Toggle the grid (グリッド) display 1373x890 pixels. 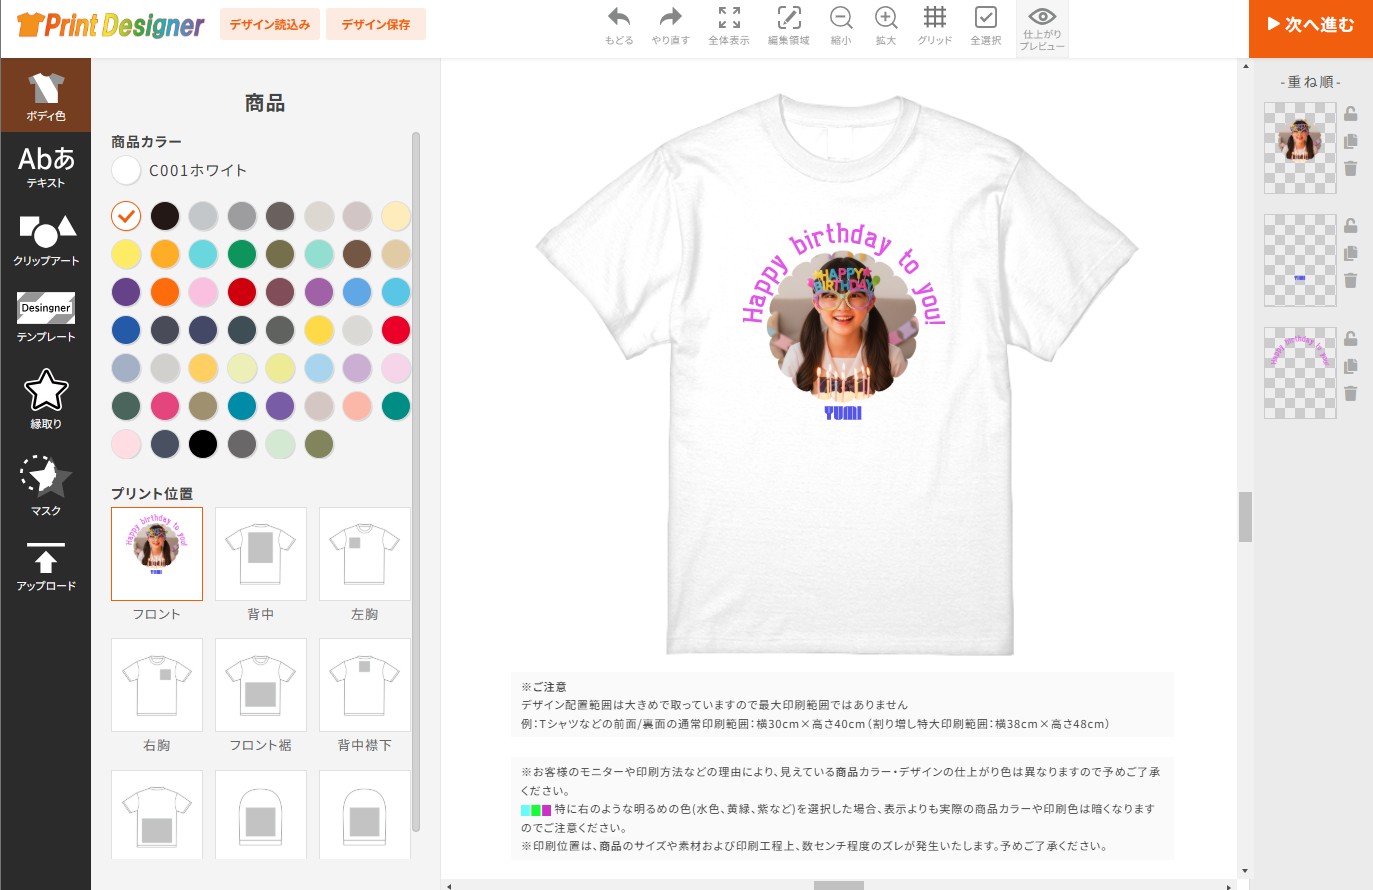tap(934, 18)
